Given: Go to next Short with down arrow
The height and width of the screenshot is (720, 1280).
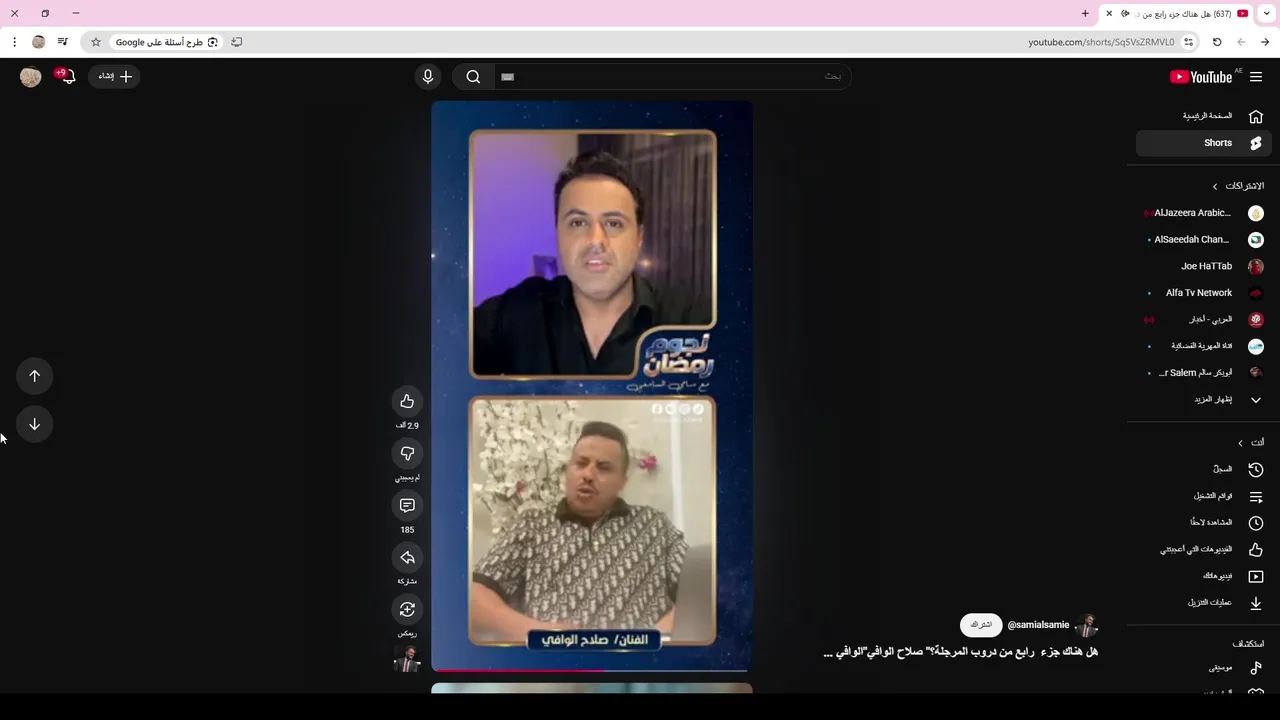Looking at the screenshot, I should pyautogui.click(x=34, y=424).
